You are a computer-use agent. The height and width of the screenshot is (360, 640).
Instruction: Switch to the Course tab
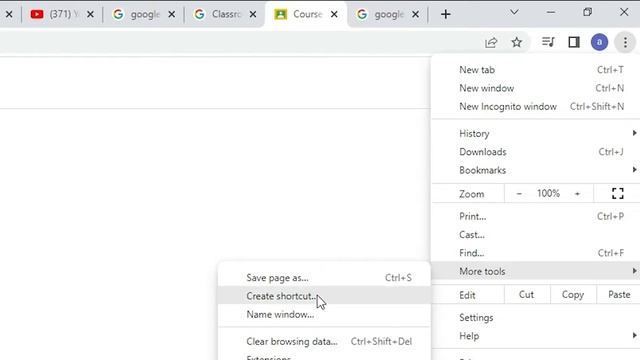[x=306, y=14]
